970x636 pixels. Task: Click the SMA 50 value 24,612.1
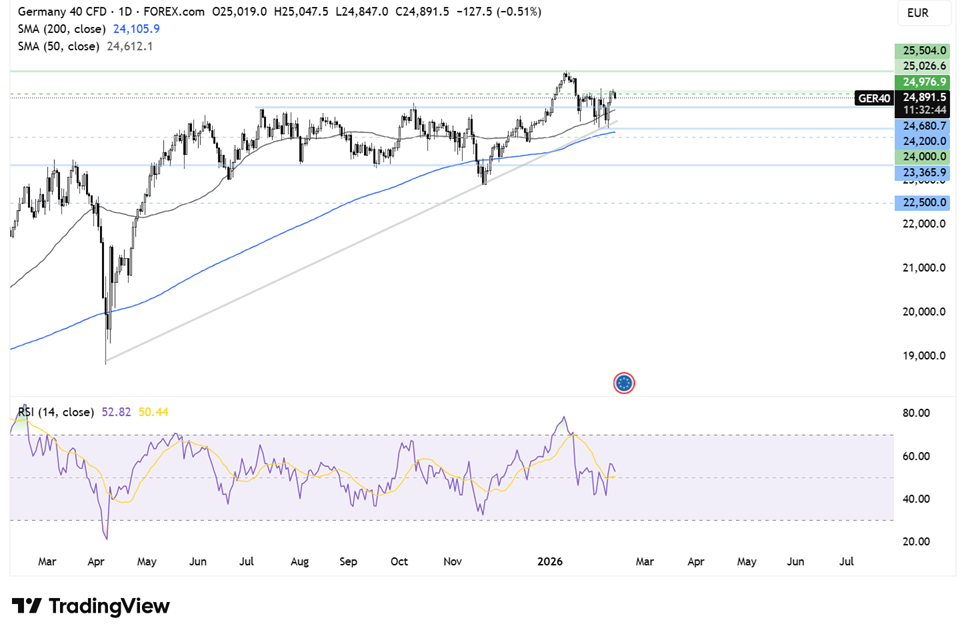tap(130, 46)
